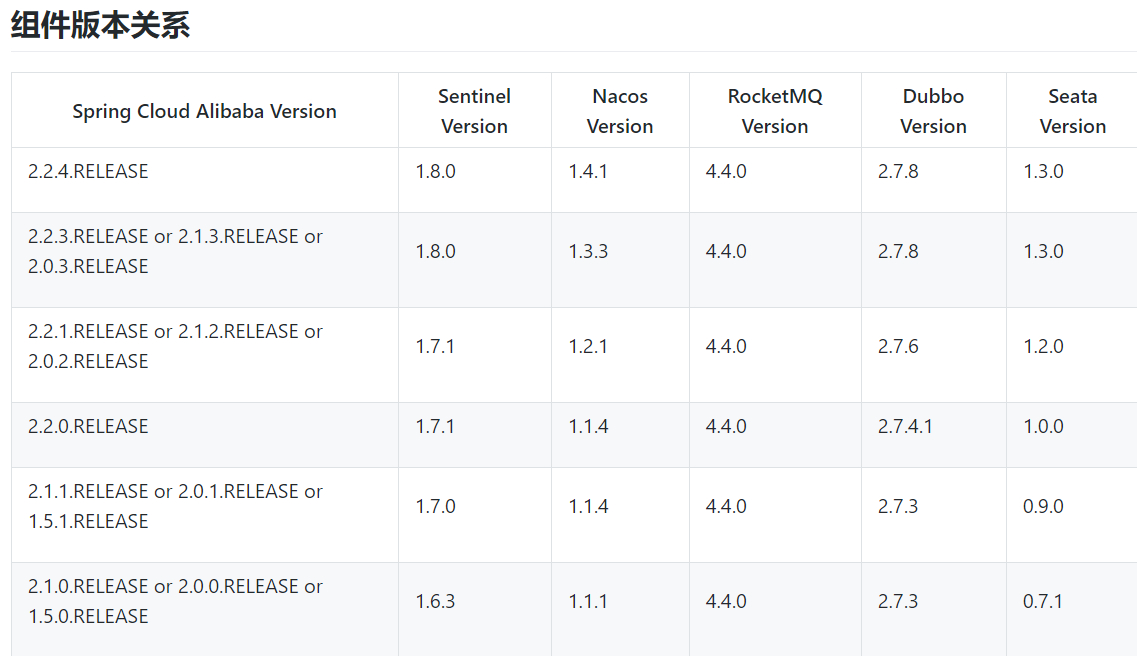Click the cell starting with 2.2.3.RELEASE

click(x=175, y=251)
